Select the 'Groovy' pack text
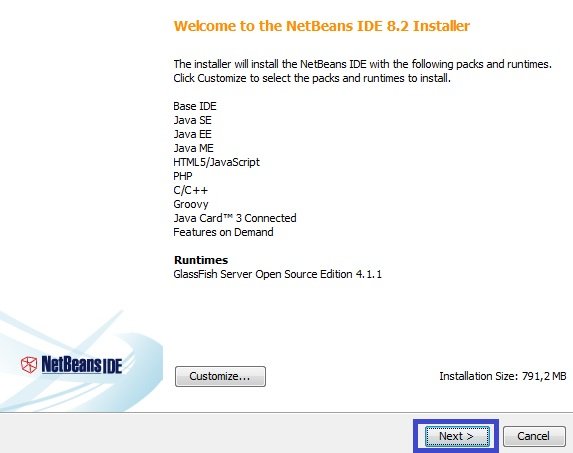 tap(191, 204)
